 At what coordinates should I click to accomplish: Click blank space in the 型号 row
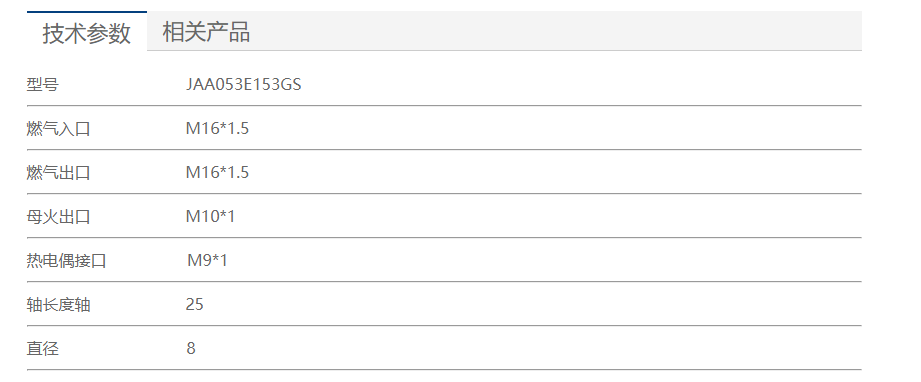click(581, 85)
